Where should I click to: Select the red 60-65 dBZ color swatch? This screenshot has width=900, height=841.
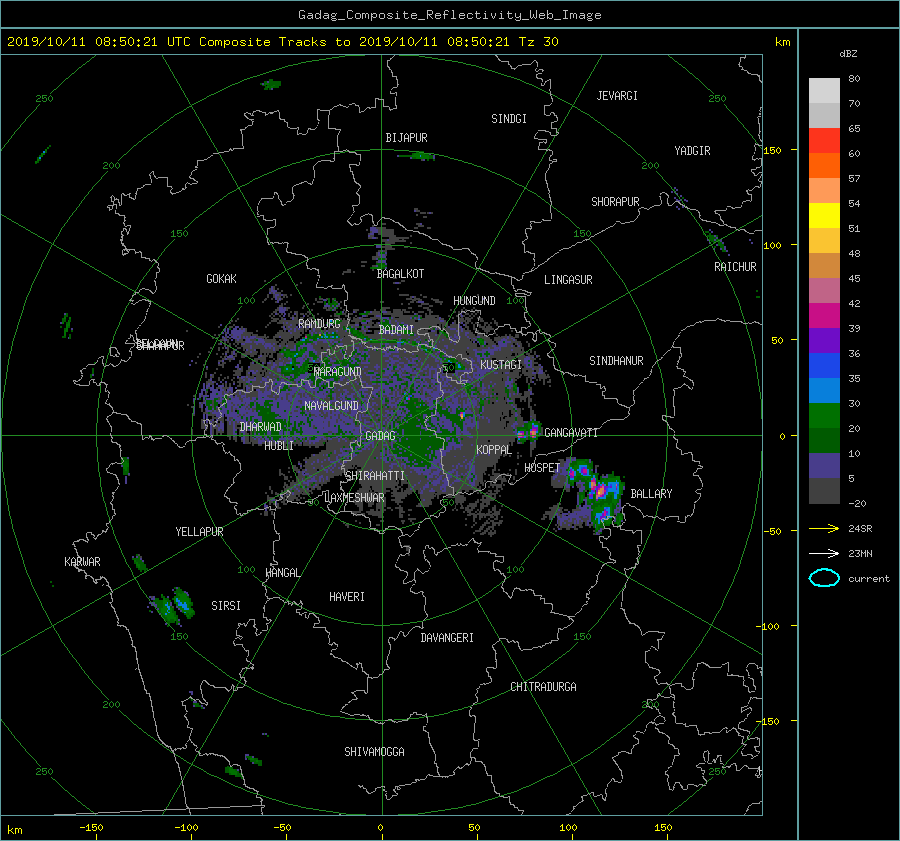click(x=824, y=140)
